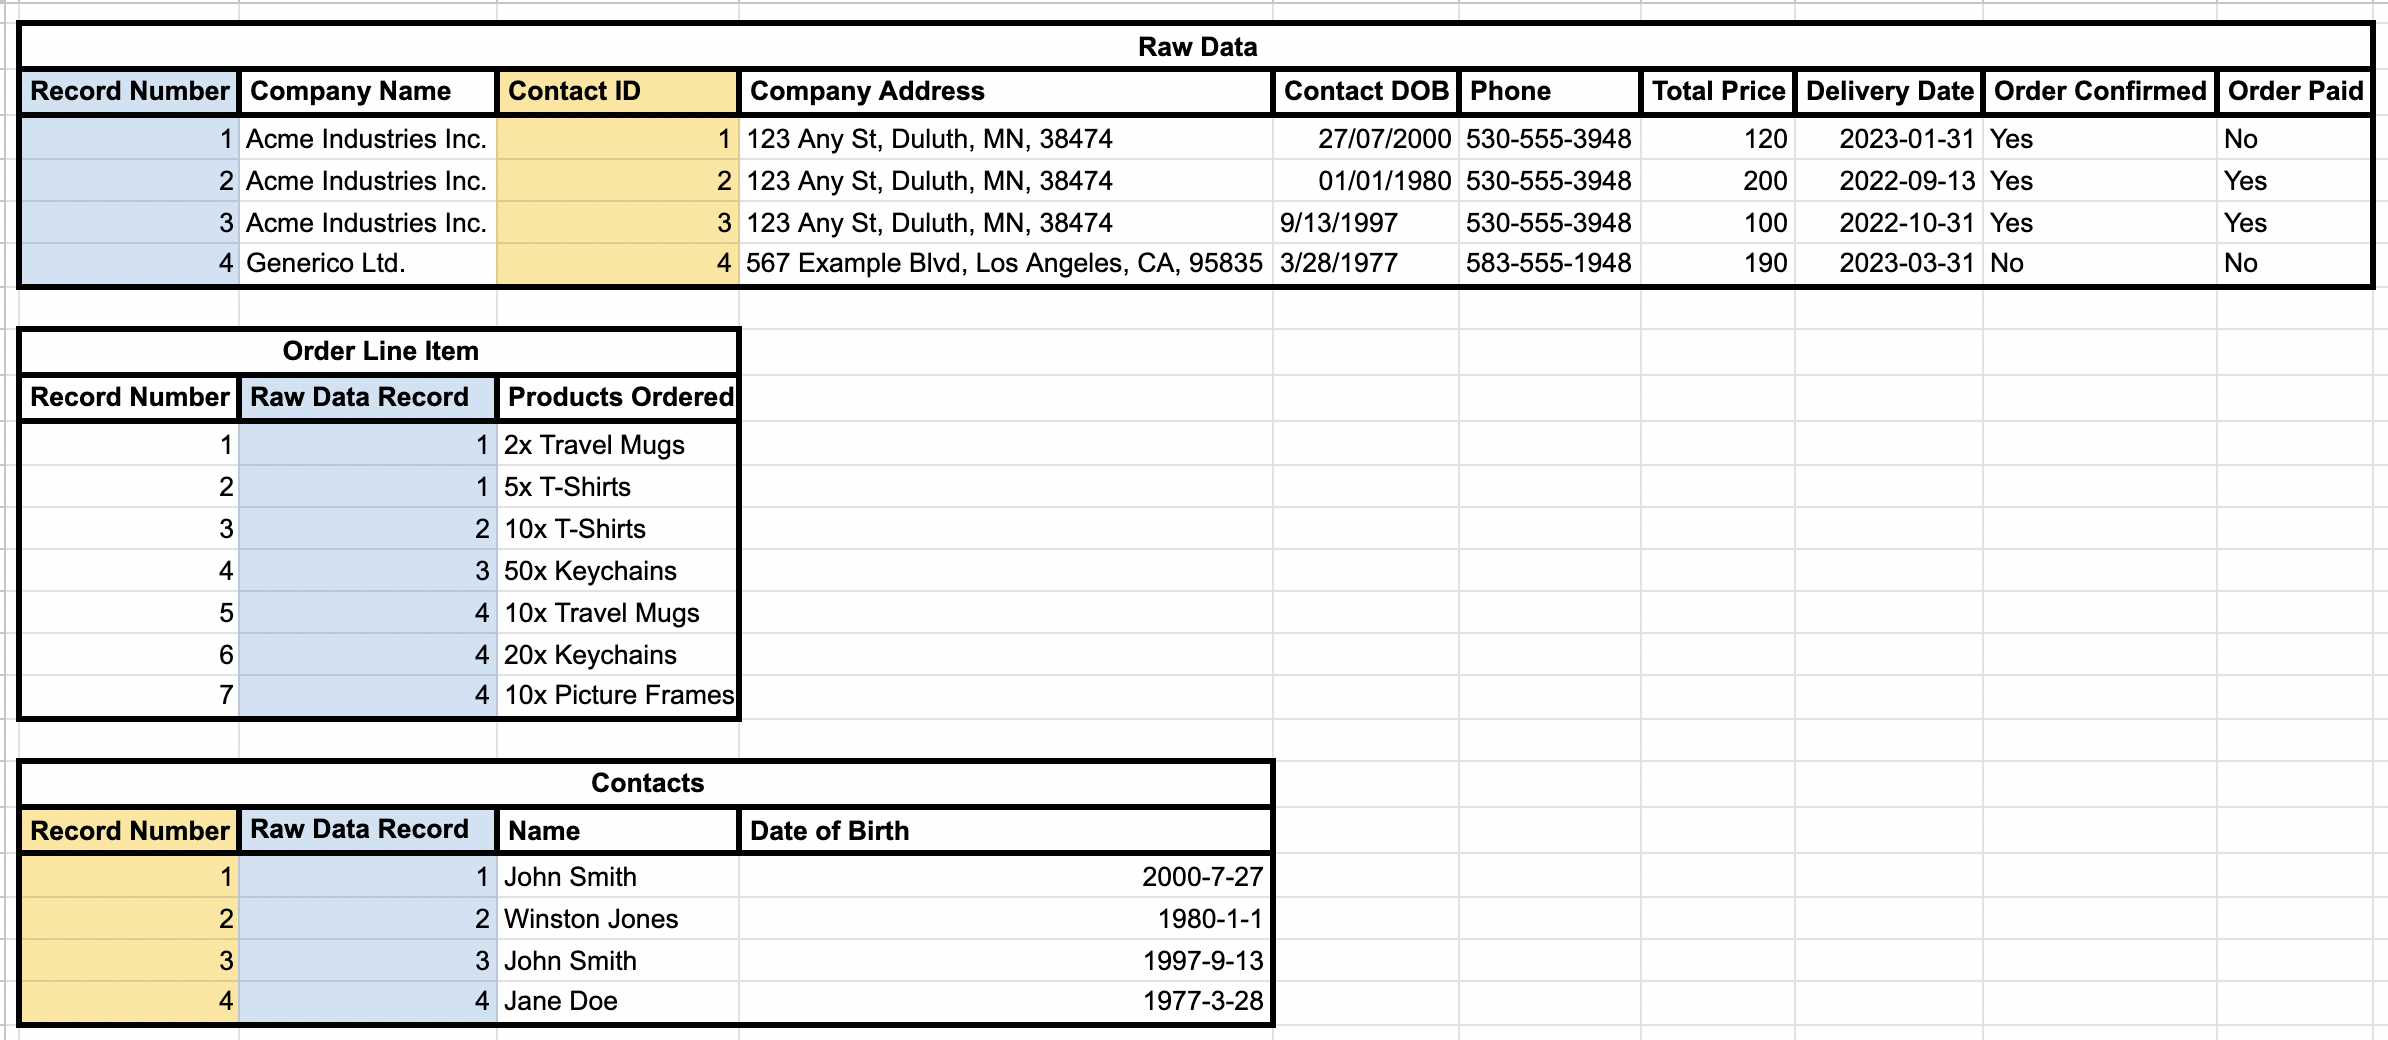This screenshot has height=1040, width=2388.
Task: Select the 583-555-1948 phone cell
Action: (x=1550, y=264)
